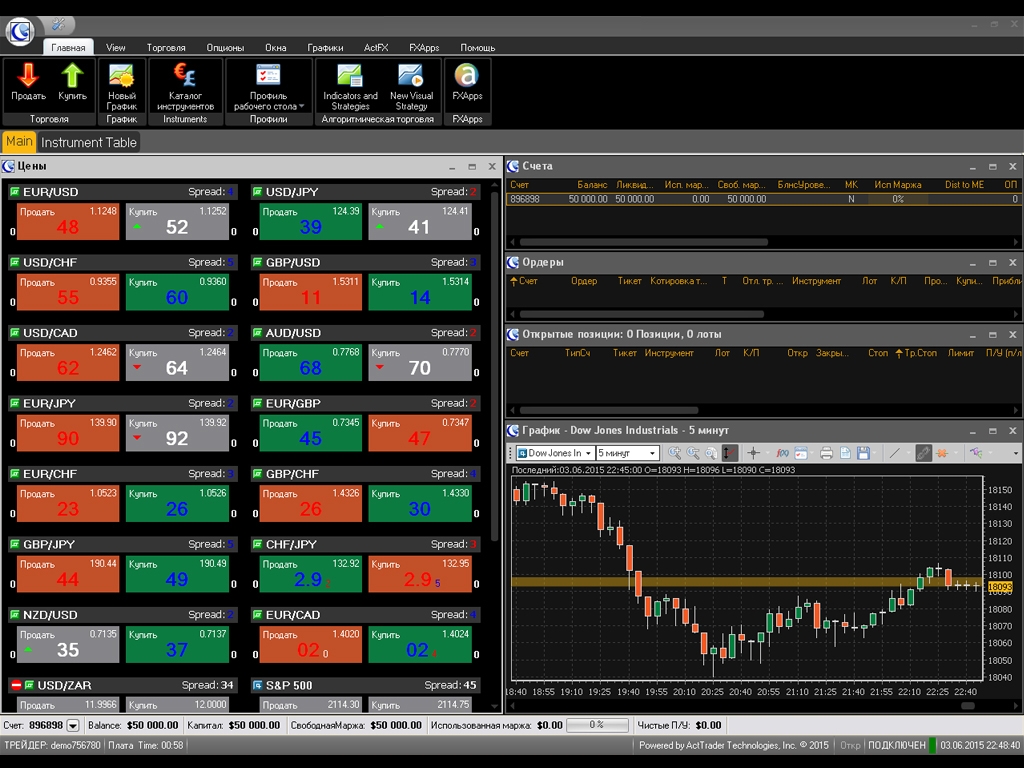Toggle the price scale button beside the zoom icons
The image size is (1024, 768).
click(x=730, y=453)
